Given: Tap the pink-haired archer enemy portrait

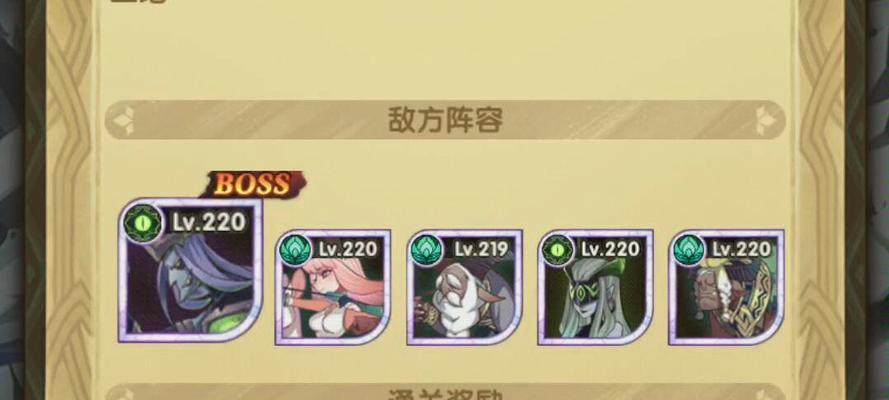Looking at the screenshot, I should click(333, 287).
